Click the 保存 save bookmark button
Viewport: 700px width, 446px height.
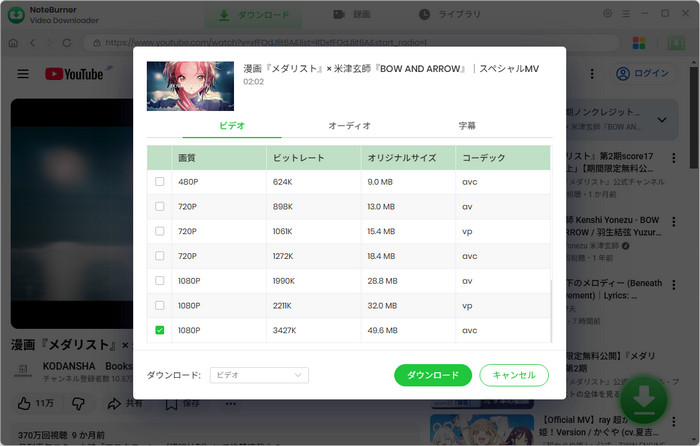tap(183, 404)
